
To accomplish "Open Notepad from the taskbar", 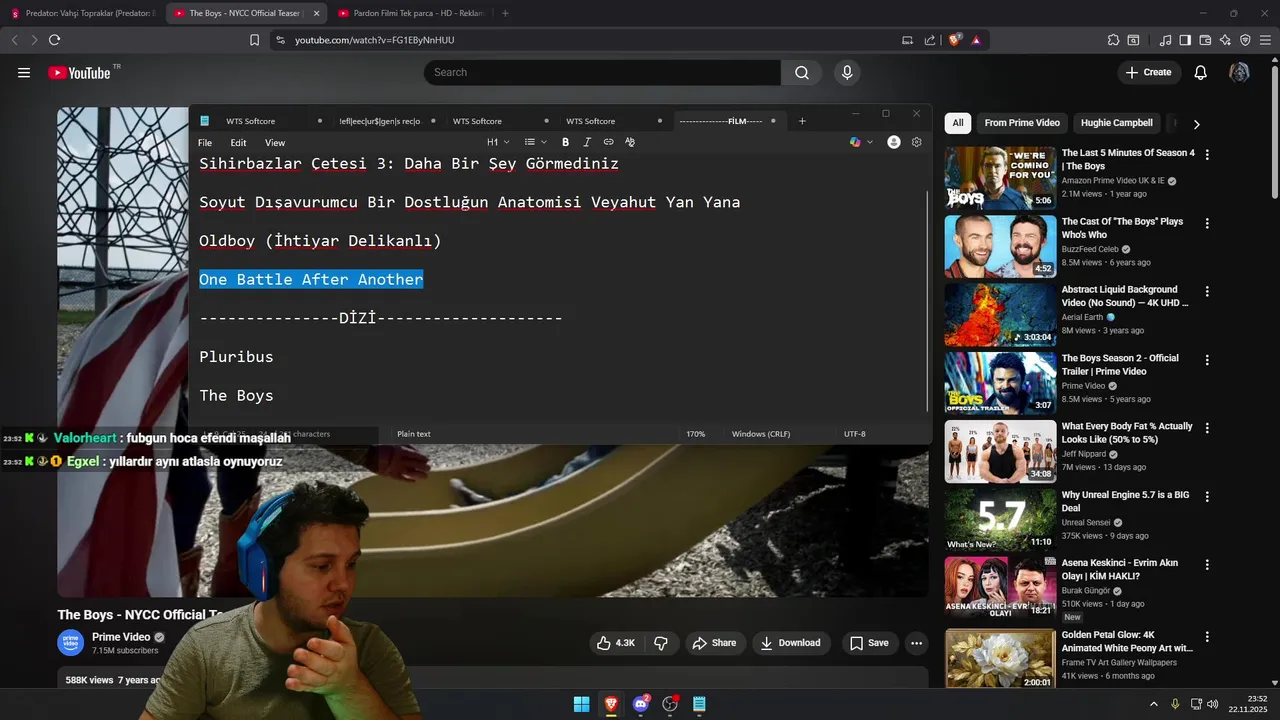I will [699, 704].
